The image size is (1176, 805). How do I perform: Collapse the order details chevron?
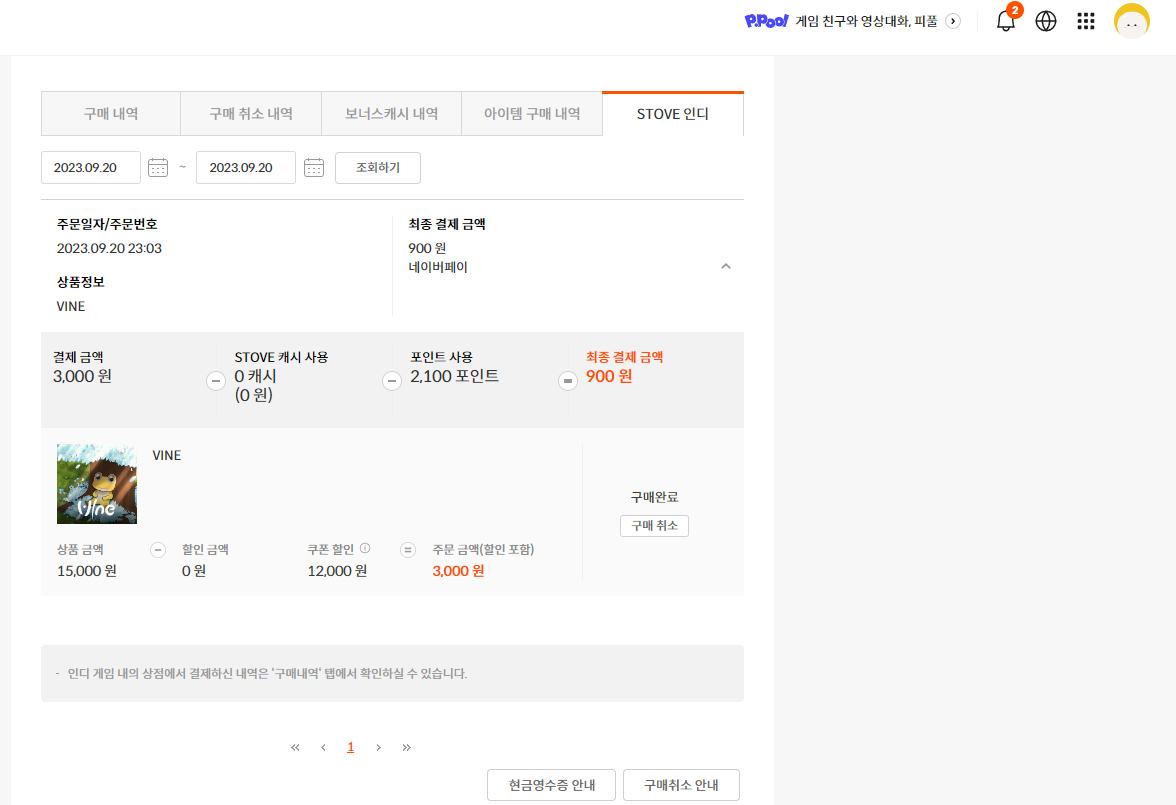tap(726, 266)
